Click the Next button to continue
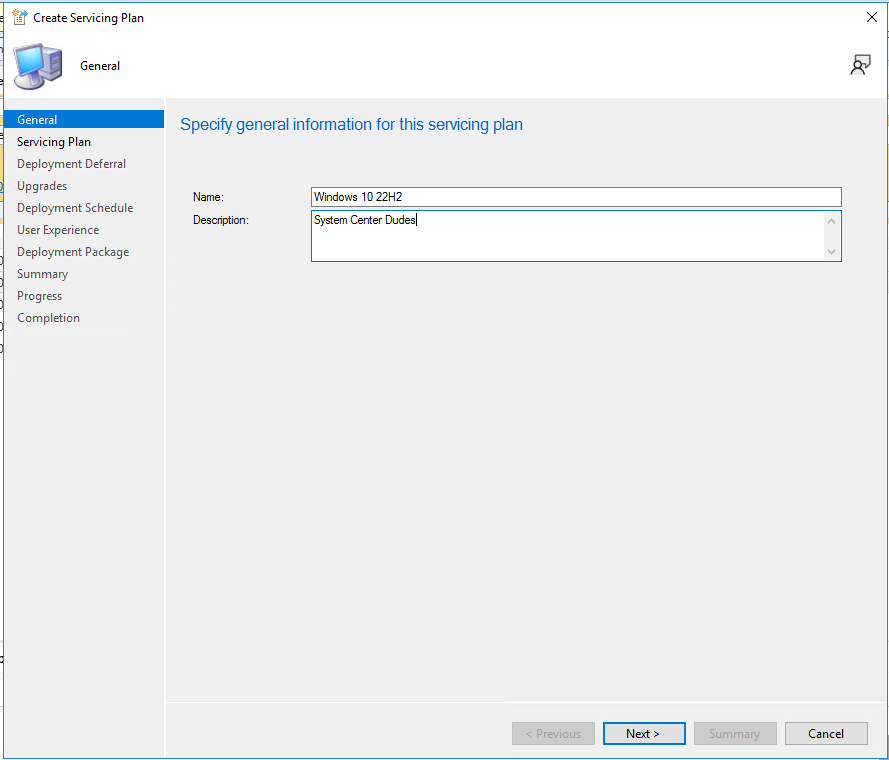 tap(643, 733)
